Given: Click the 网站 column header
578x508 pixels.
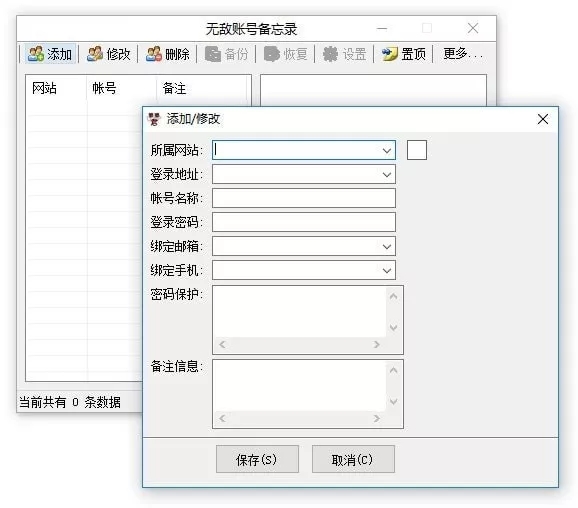Looking at the screenshot, I should 56,88.
